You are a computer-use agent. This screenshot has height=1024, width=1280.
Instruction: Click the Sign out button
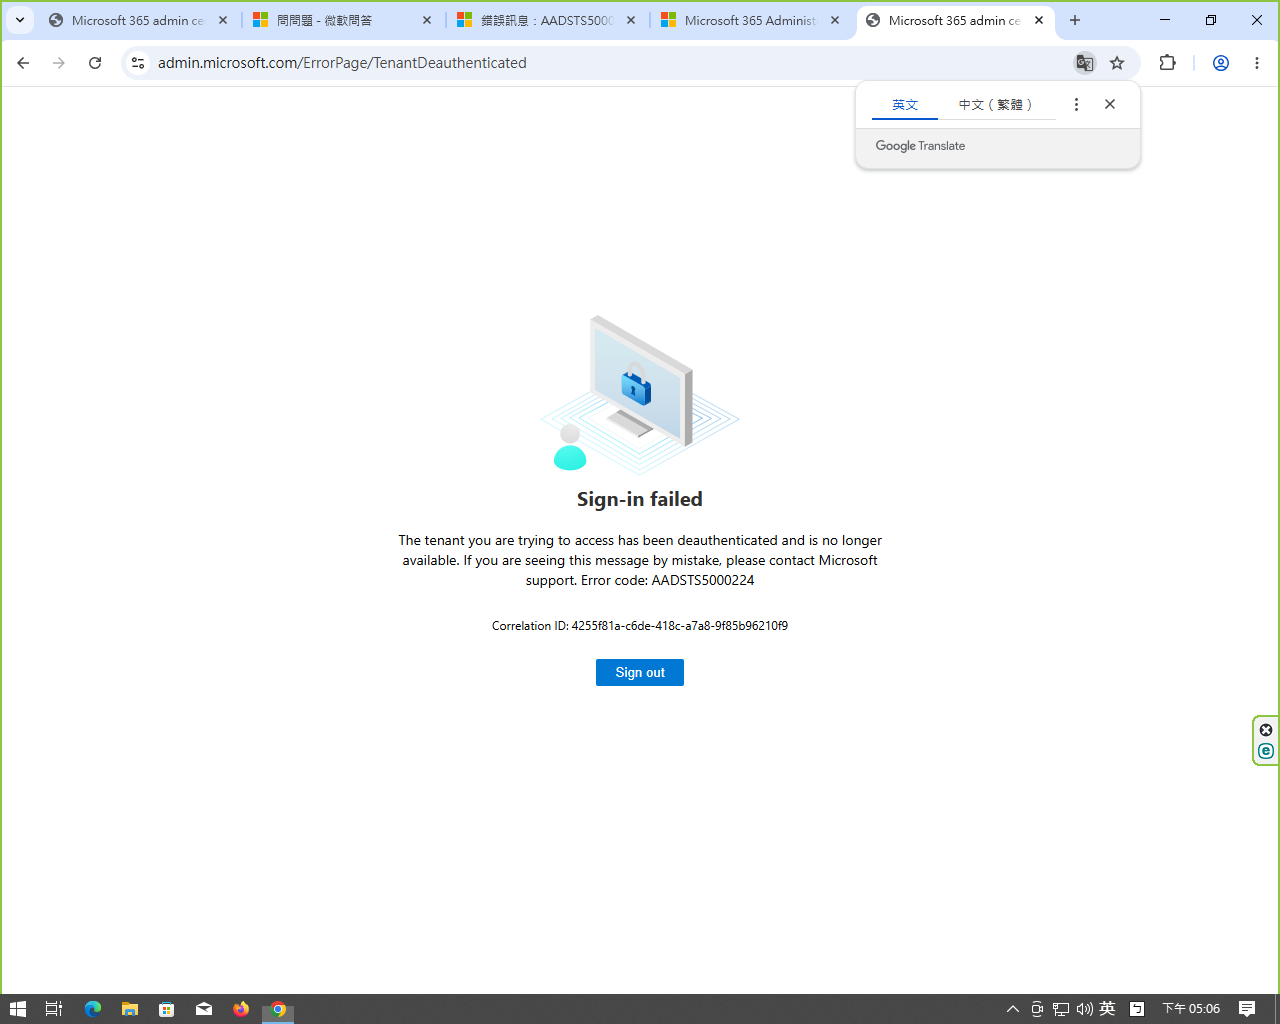[640, 673]
